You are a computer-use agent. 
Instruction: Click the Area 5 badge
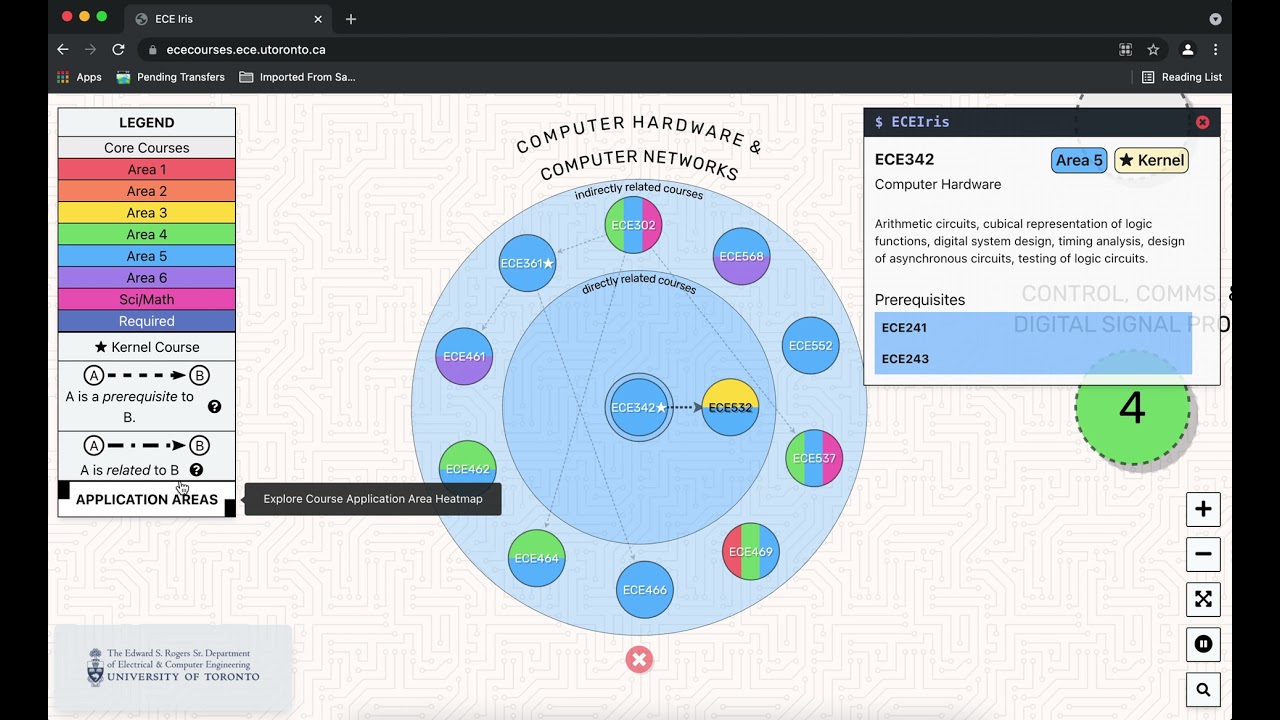[x=1079, y=160]
